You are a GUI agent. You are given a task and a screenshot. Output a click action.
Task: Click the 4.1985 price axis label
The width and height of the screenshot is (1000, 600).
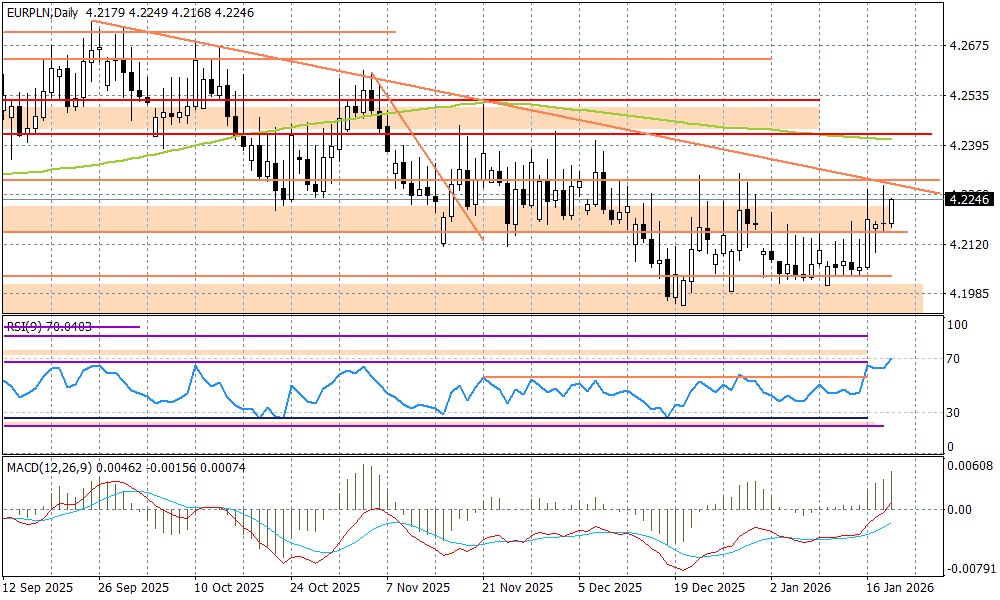pyautogui.click(x=968, y=294)
